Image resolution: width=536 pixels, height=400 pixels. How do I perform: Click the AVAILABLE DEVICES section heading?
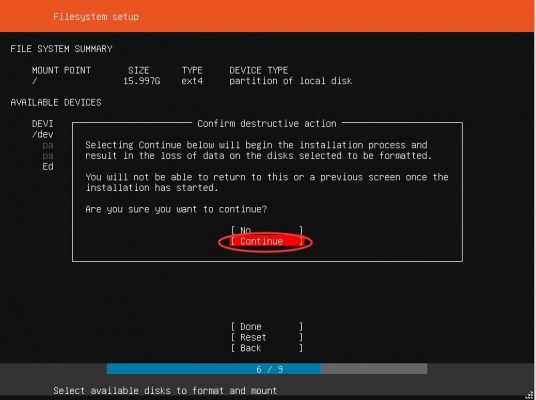56,103
